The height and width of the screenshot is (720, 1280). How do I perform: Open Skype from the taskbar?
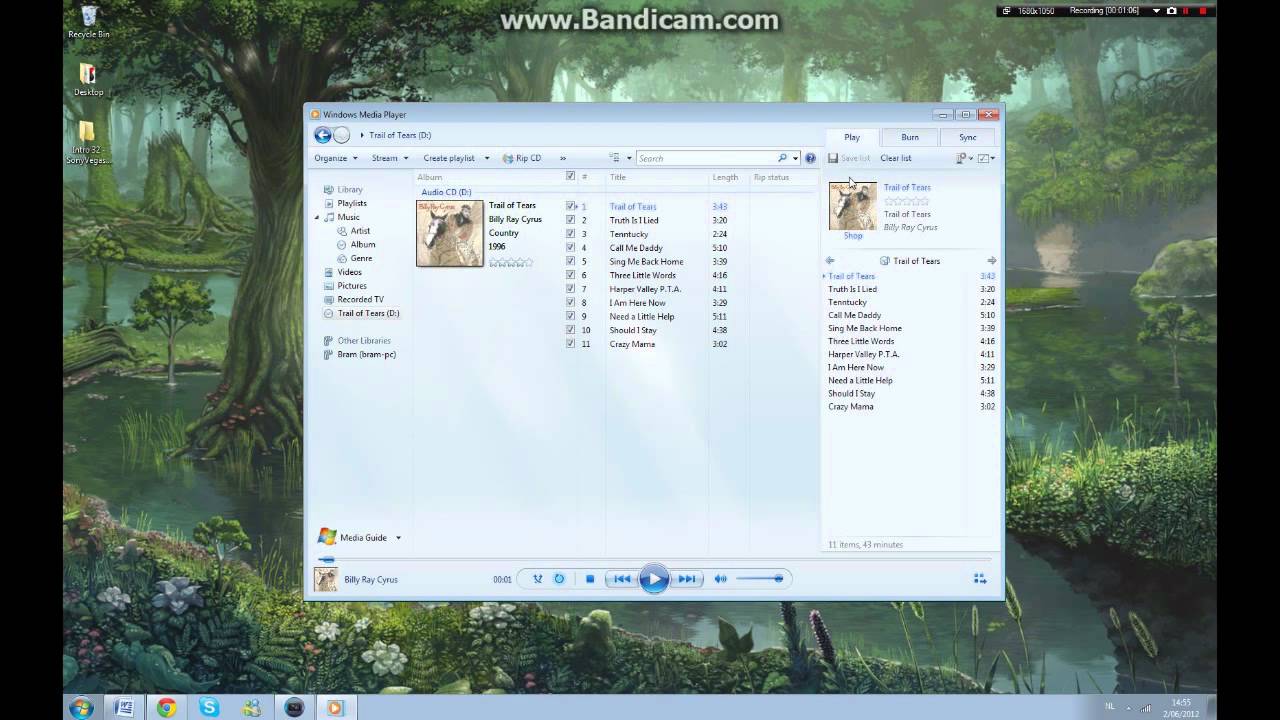point(209,707)
